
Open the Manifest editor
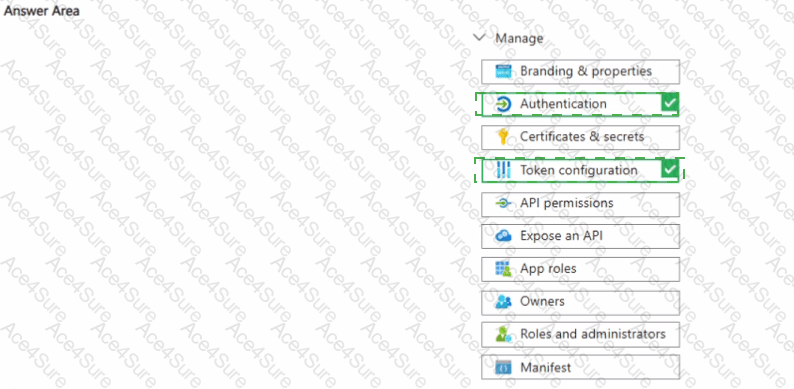580,367
